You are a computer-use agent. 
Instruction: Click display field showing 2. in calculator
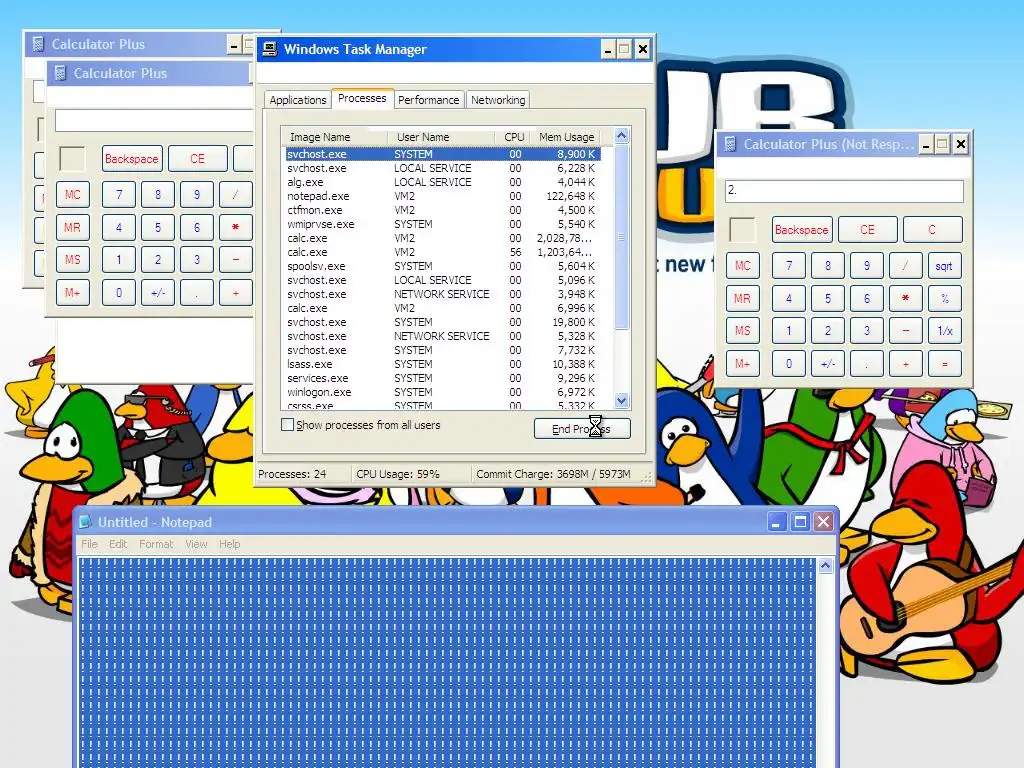pos(844,191)
